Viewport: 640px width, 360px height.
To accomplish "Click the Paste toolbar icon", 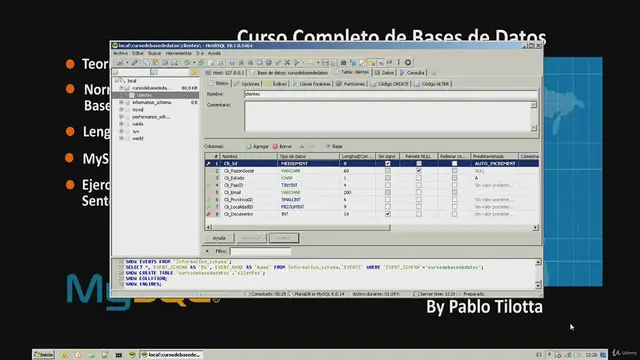I will click(x=155, y=62).
